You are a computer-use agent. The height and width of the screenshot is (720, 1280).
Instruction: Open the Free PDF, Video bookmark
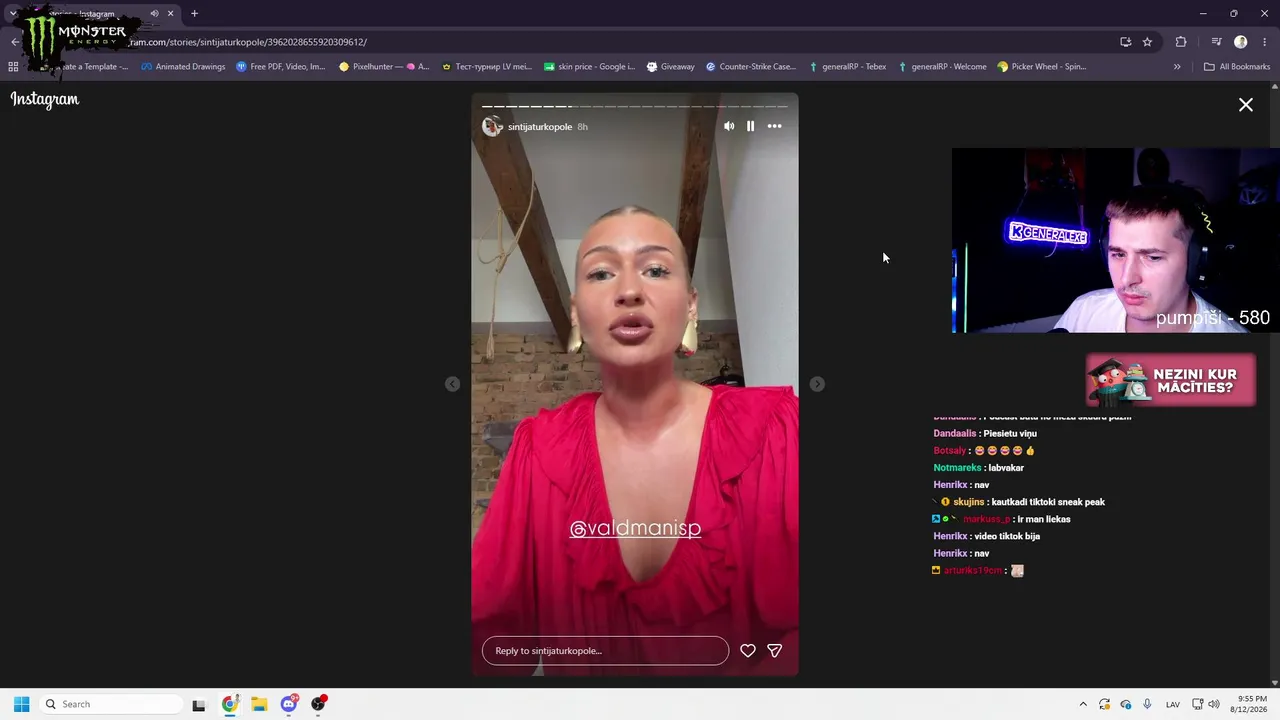coord(281,67)
